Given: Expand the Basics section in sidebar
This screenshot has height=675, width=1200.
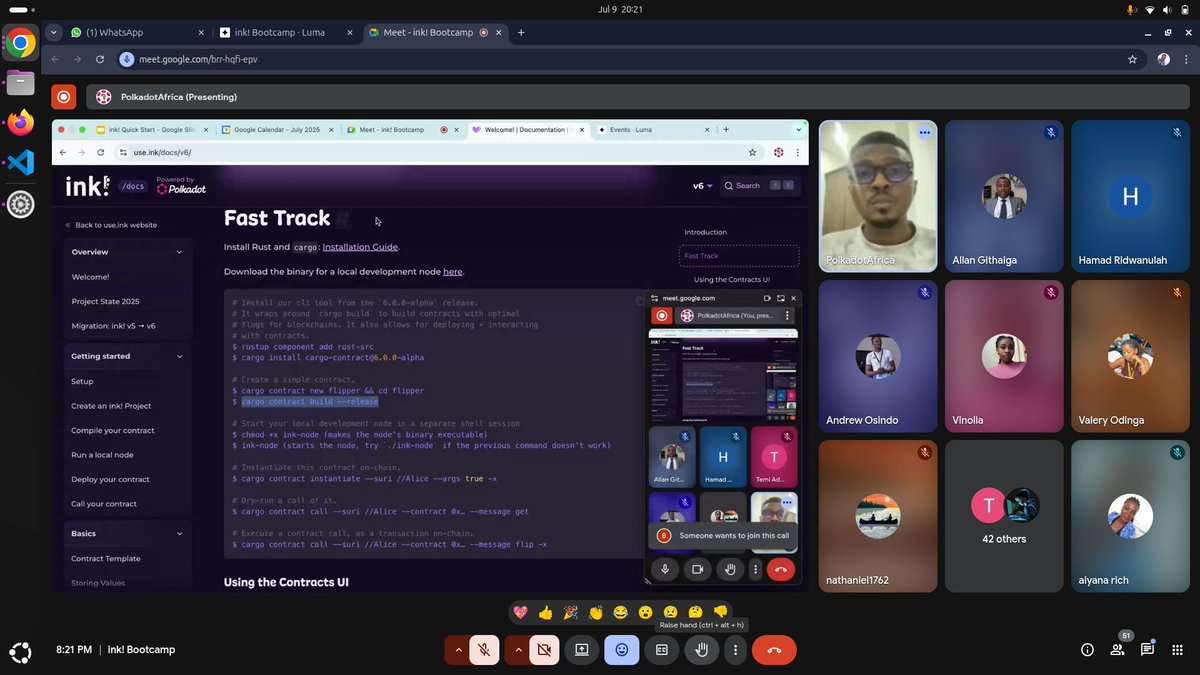Looking at the screenshot, I should pos(180,533).
